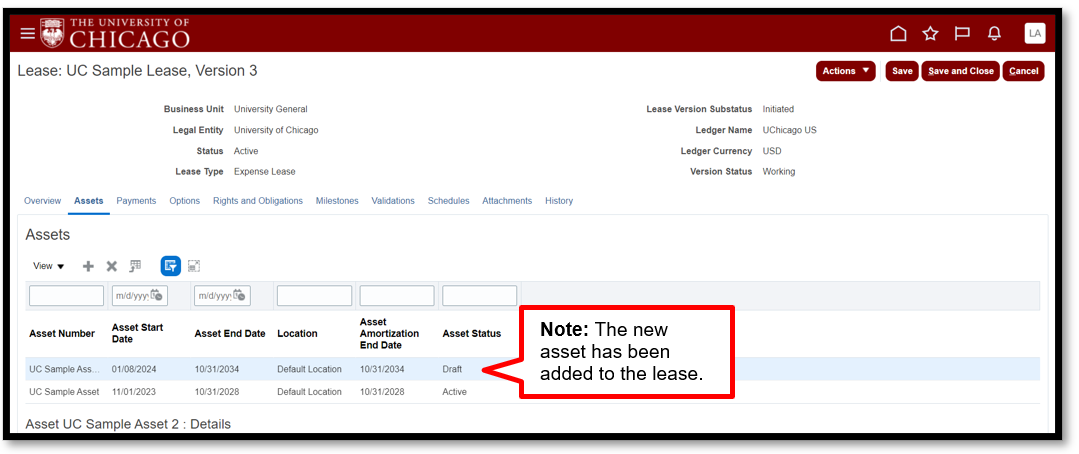This screenshot has width=1079, height=454.
Task: Sort by Asset Number column header
Action: point(62,334)
